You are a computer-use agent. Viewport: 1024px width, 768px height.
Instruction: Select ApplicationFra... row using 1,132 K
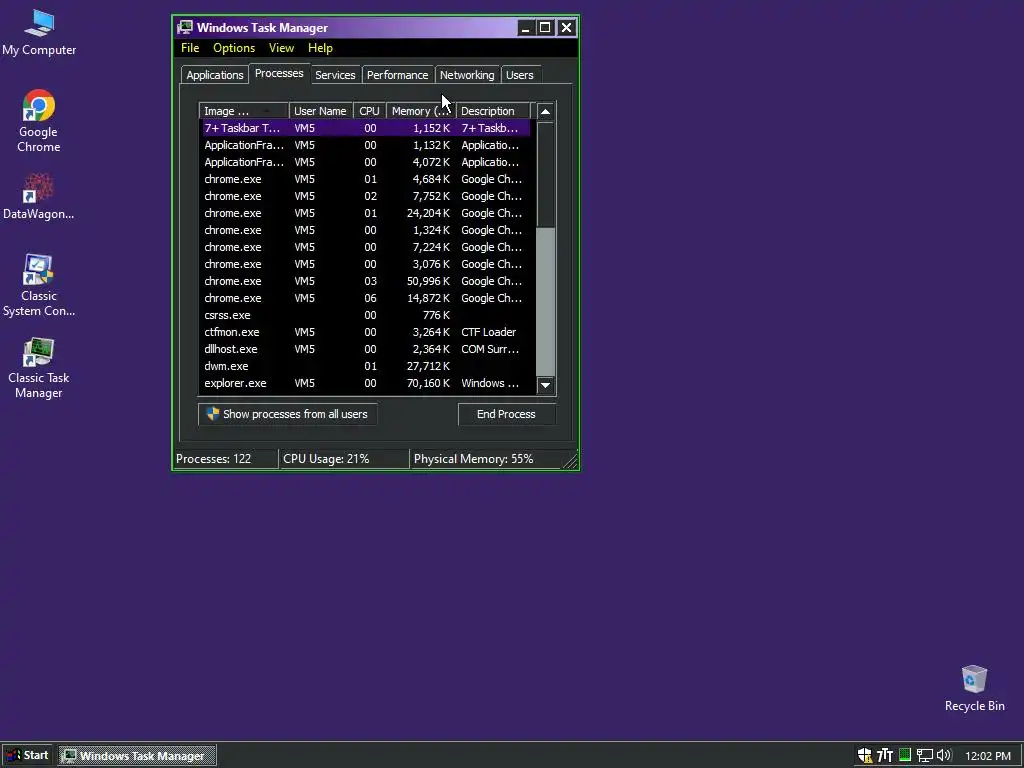[x=366, y=145]
